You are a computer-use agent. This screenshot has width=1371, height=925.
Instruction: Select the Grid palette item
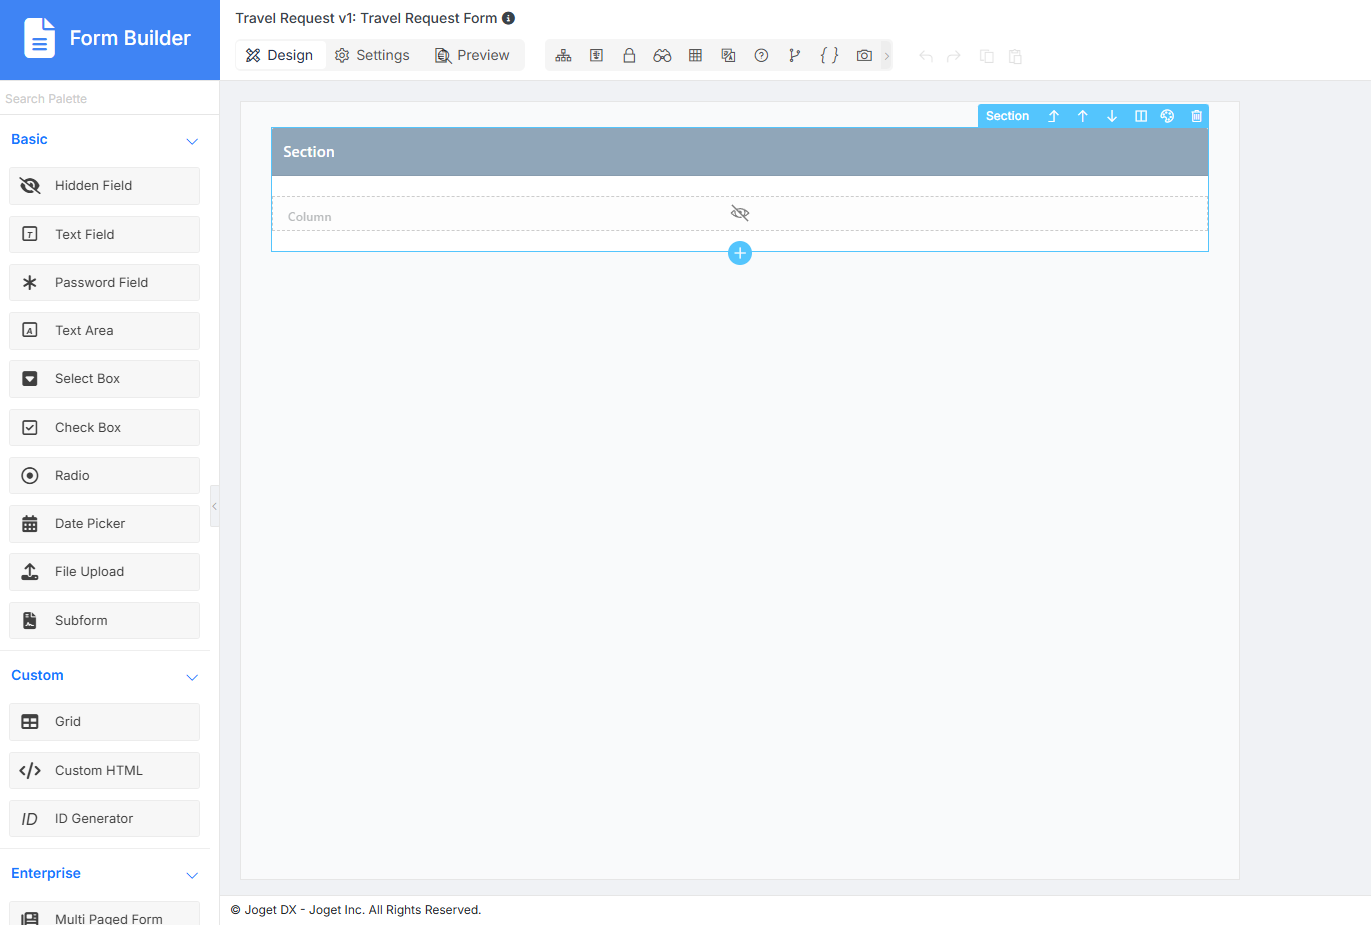[104, 722]
